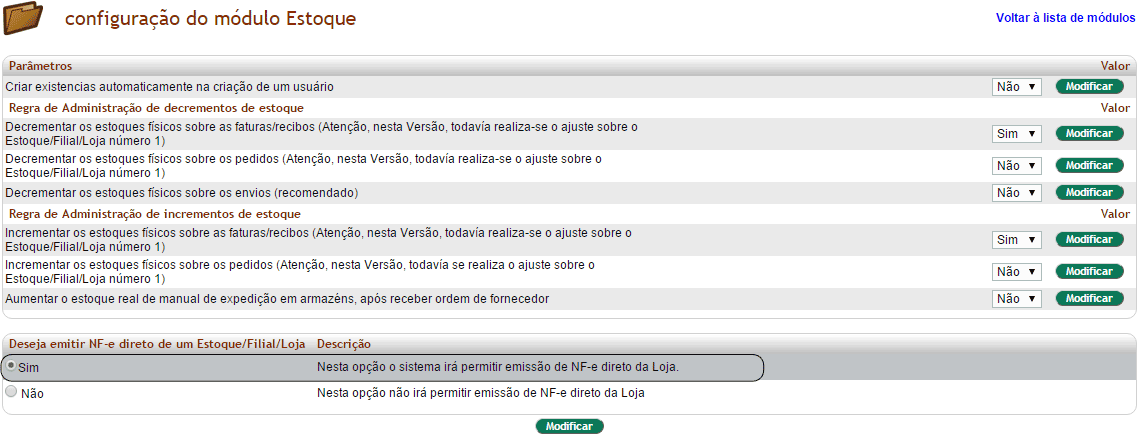This screenshot has height=445, width=1141.
Task: Open dropdown for Aumentar o estoque real
Action: (1017, 299)
